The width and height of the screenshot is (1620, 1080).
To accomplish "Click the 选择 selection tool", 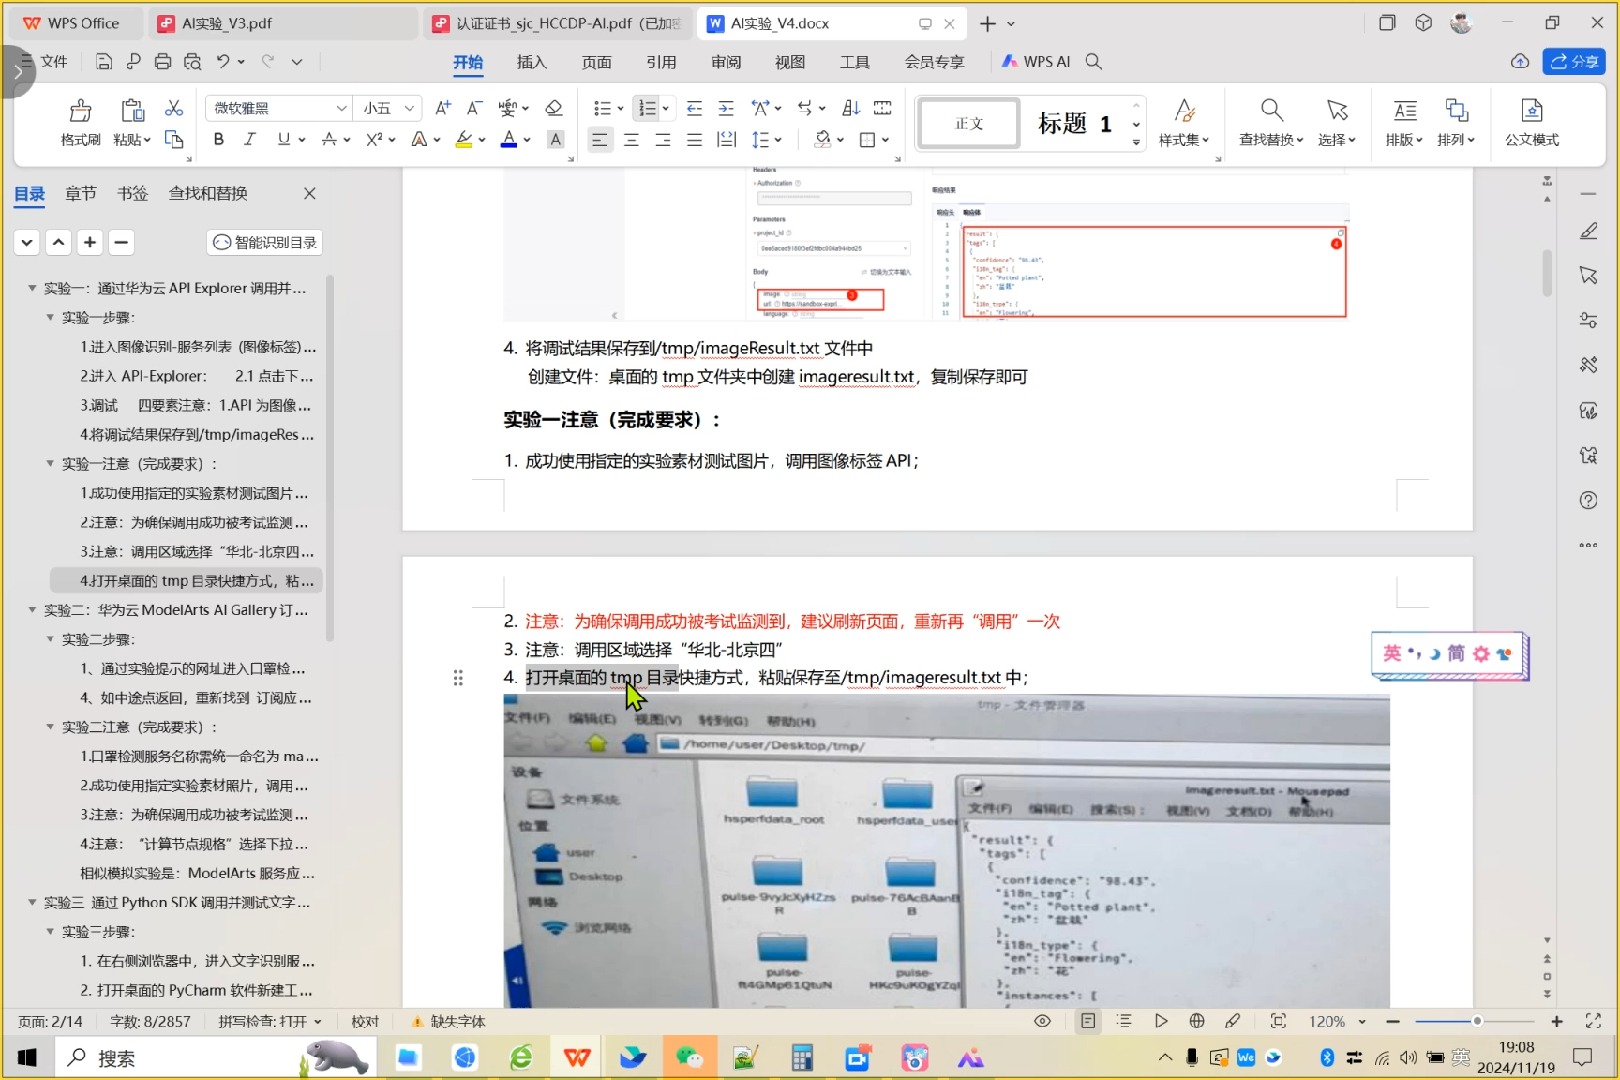I will (x=1337, y=122).
